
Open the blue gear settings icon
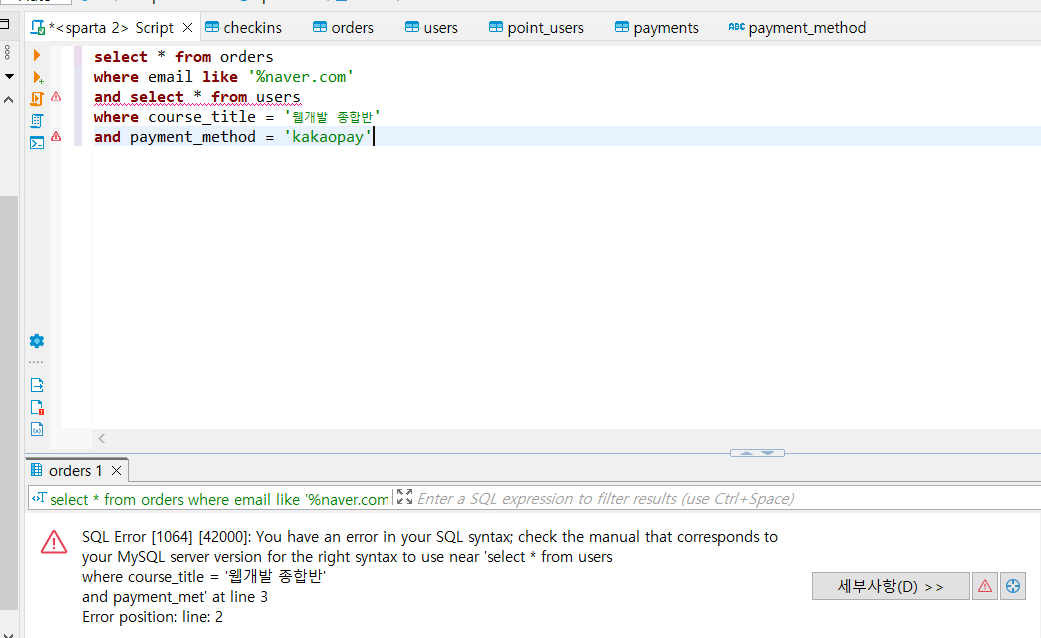tap(37, 341)
